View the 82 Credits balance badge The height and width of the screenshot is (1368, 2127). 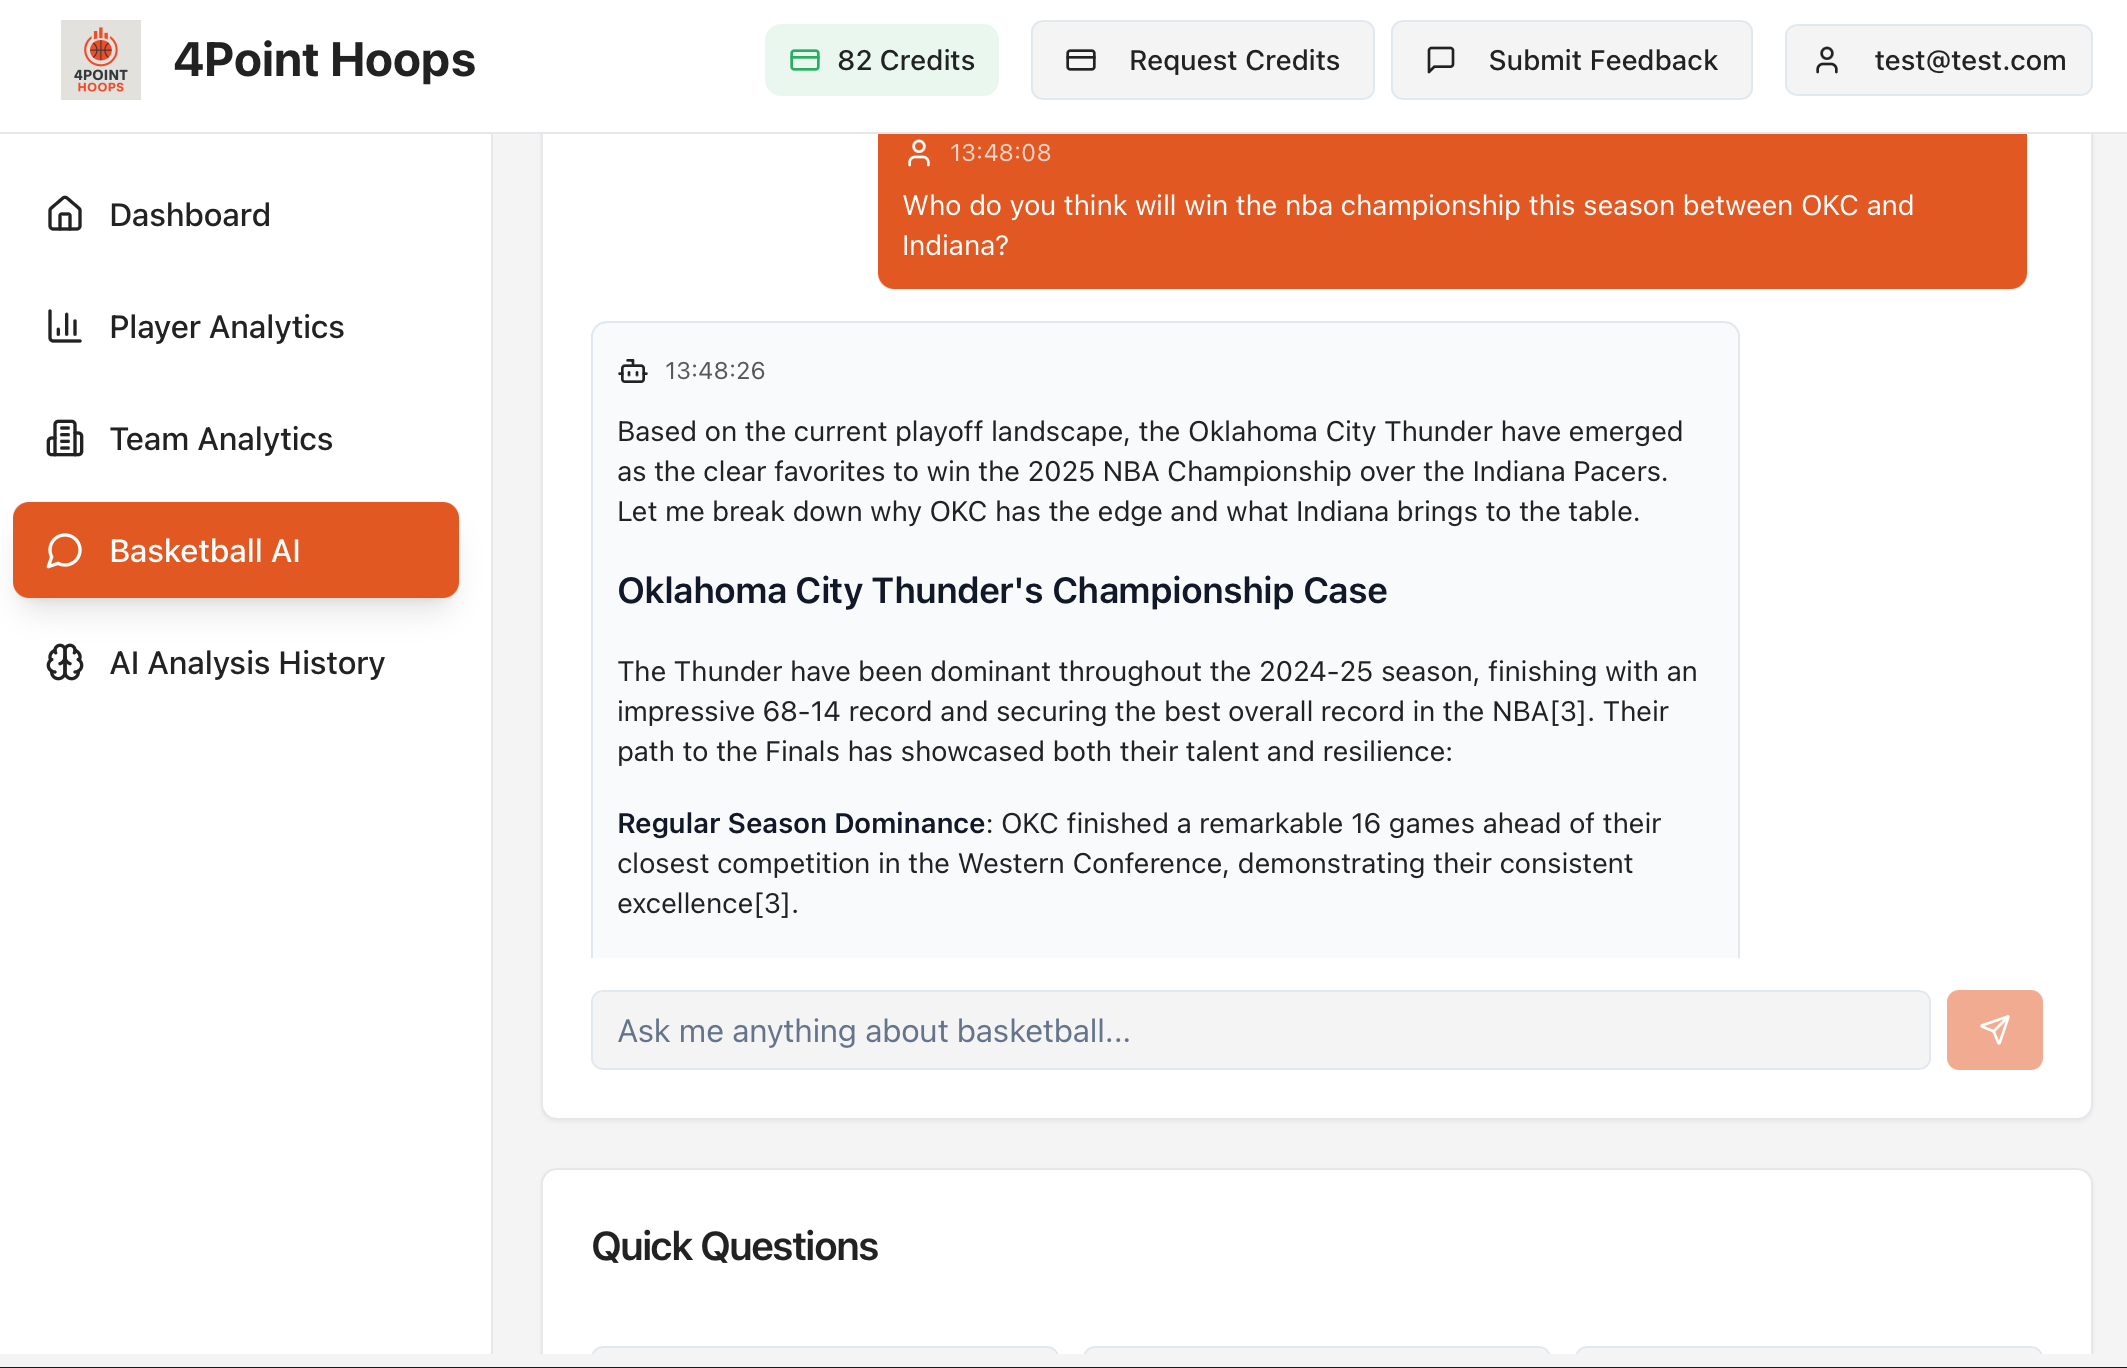[x=881, y=60]
